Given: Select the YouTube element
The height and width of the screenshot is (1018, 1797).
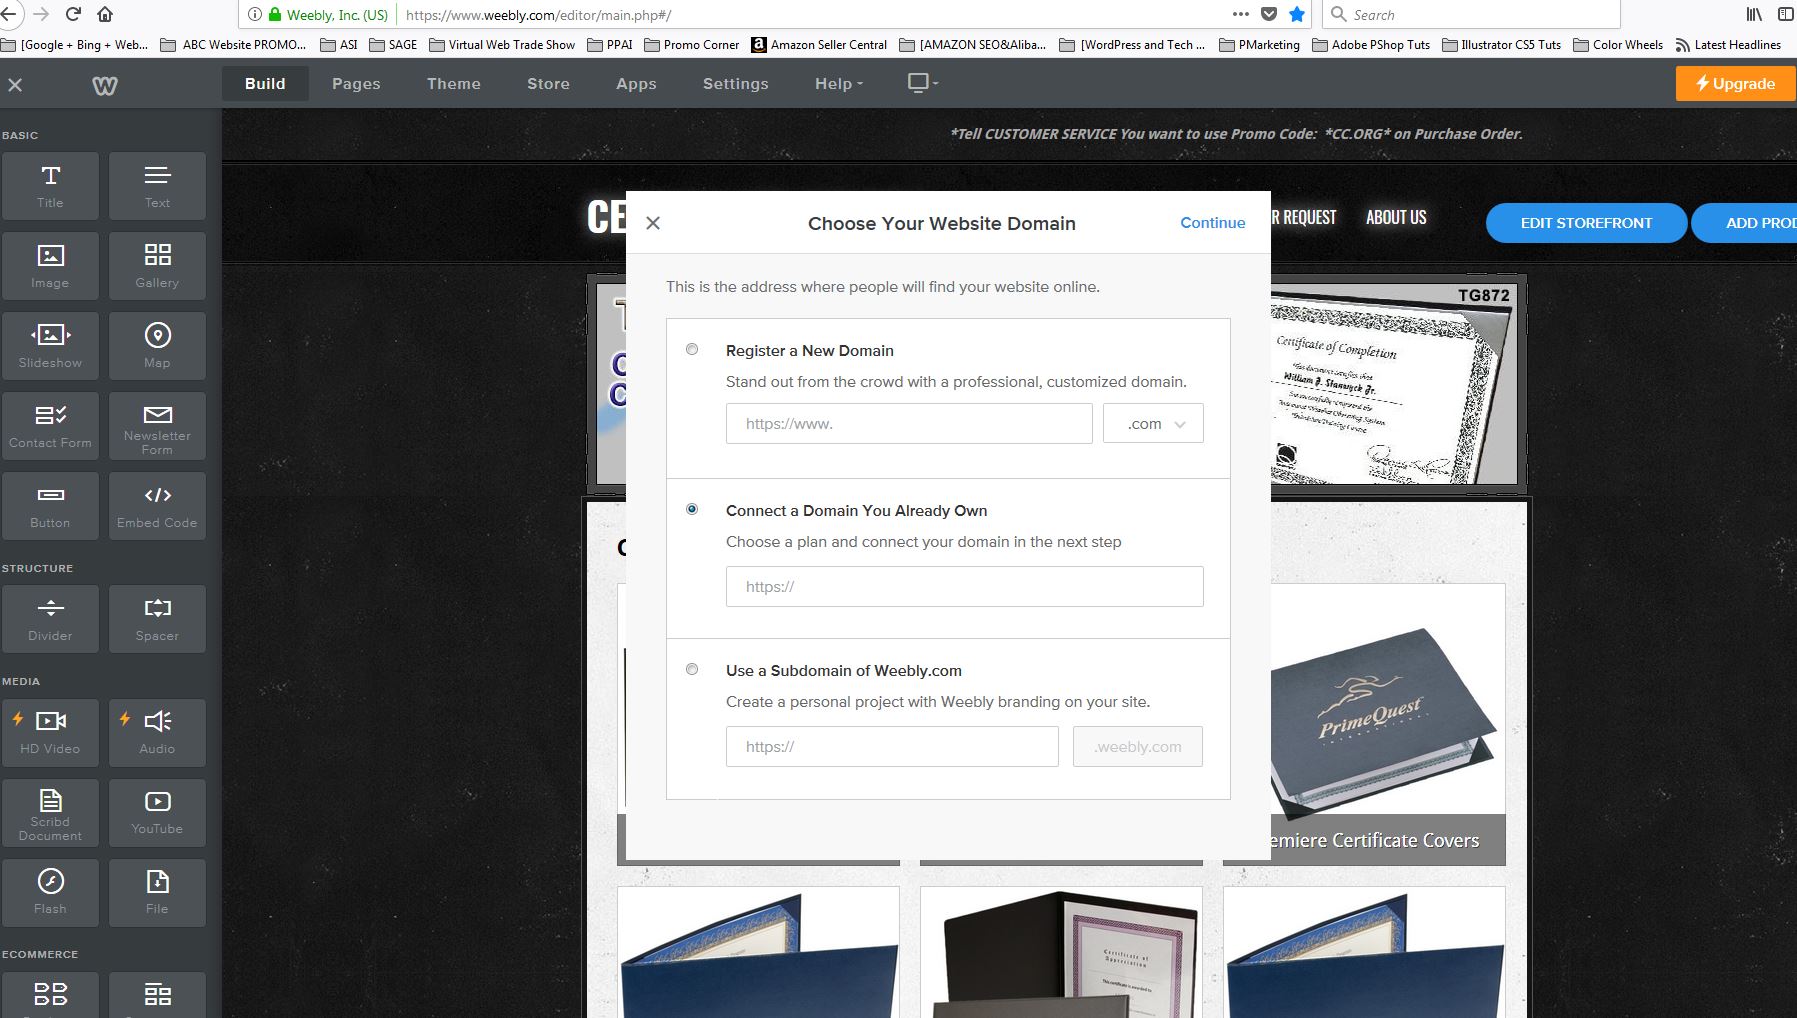Looking at the screenshot, I should (x=157, y=812).
